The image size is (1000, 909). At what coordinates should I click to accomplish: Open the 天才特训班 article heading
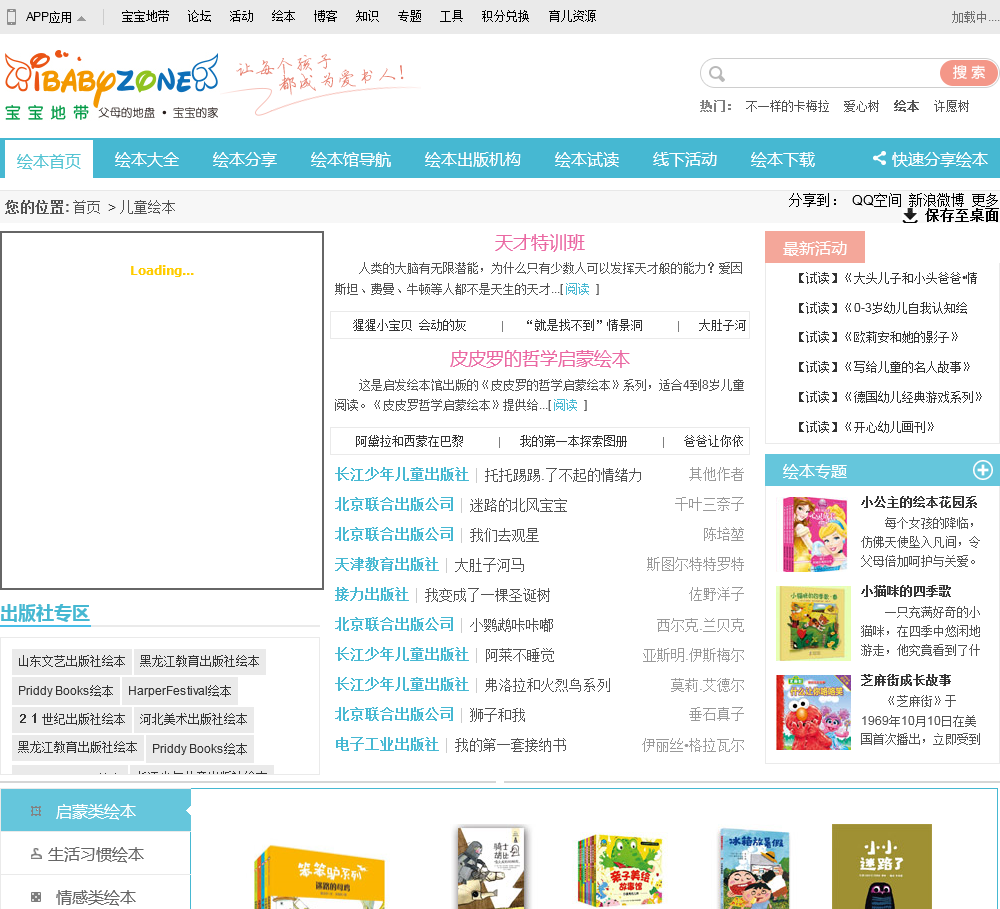(539, 243)
